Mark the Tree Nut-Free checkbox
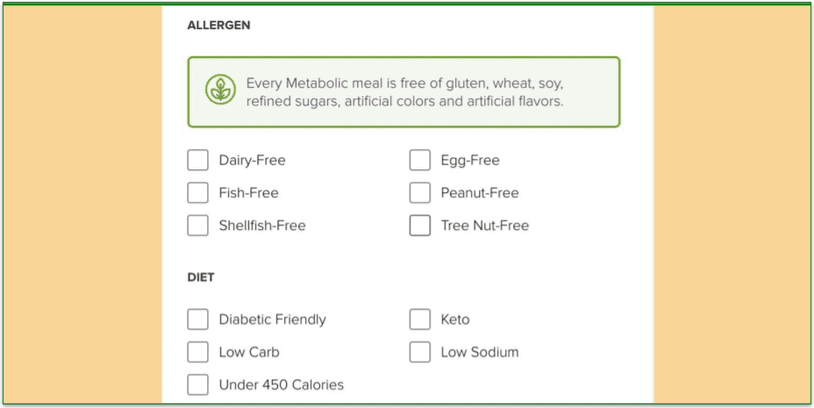Screen dimensions: 814x408 coord(419,225)
